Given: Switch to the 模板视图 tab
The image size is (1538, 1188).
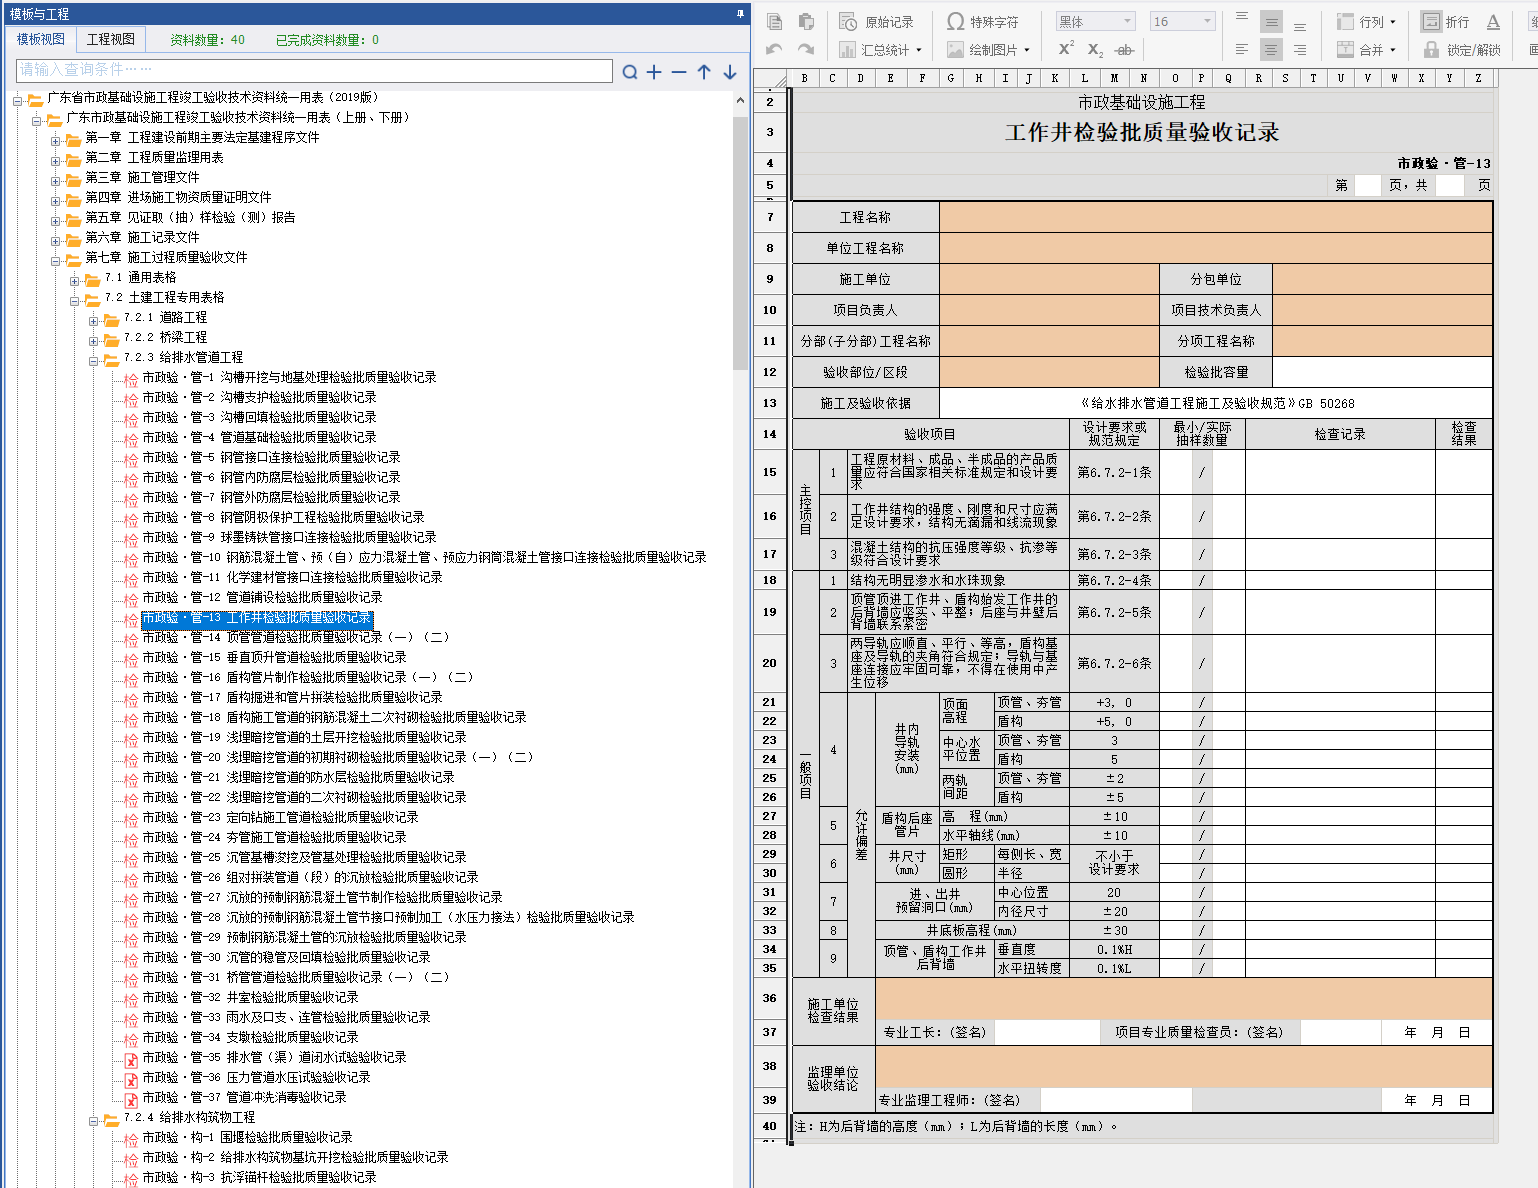Looking at the screenshot, I should coord(41,39).
